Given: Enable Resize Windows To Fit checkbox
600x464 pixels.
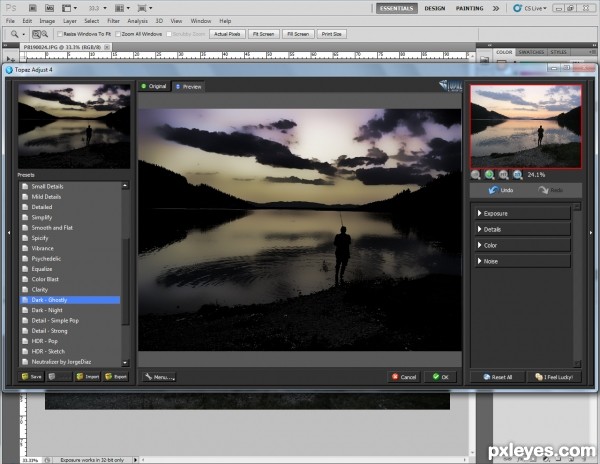Looking at the screenshot, I should (60, 34).
